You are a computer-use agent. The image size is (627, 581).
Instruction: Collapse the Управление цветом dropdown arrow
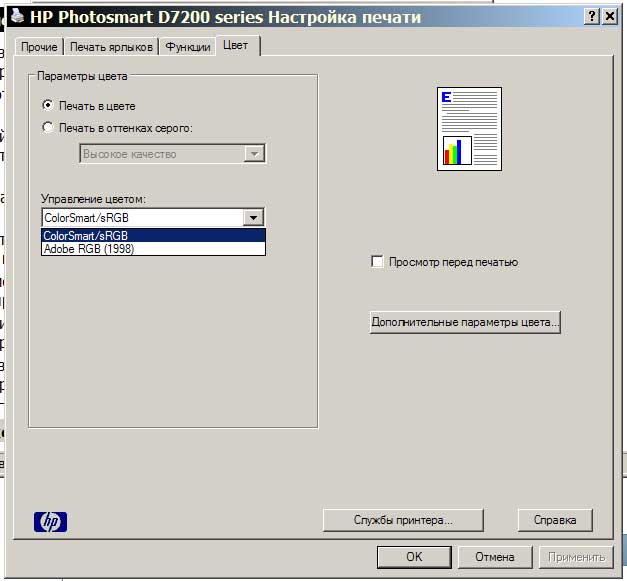254,218
